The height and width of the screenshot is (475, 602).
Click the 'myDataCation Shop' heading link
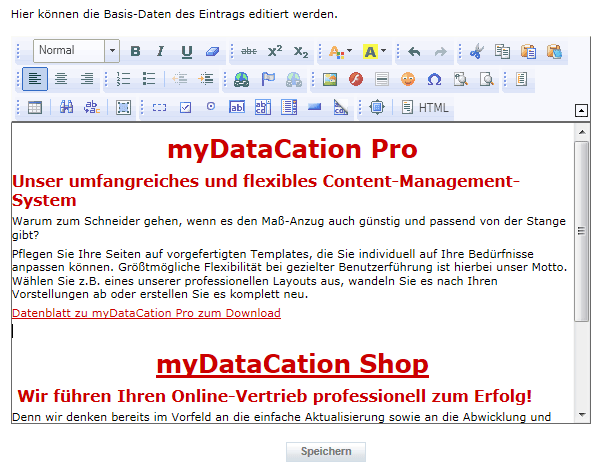[292, 364]
